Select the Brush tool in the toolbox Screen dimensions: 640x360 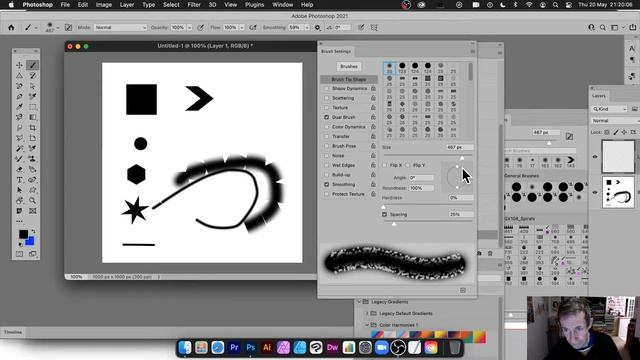pyautogui.click(x=33, y=65)
